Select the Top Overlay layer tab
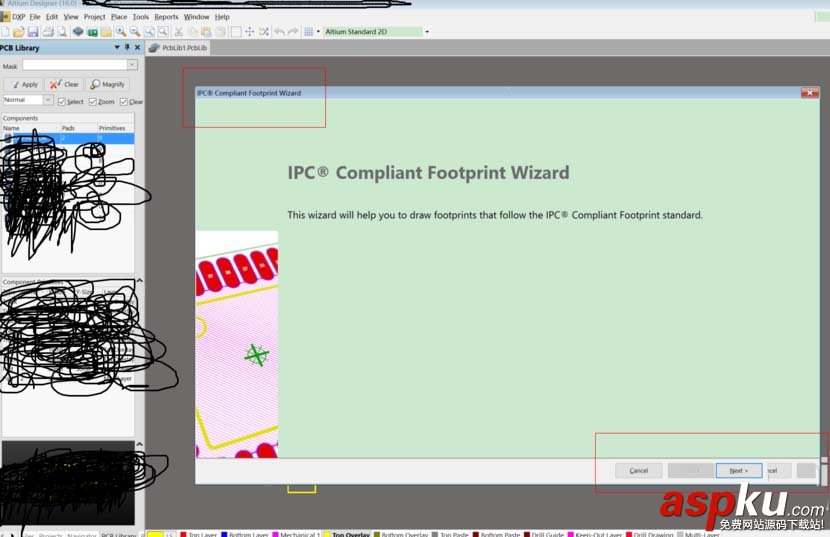830x537 pixels. [x=347, y=534]
